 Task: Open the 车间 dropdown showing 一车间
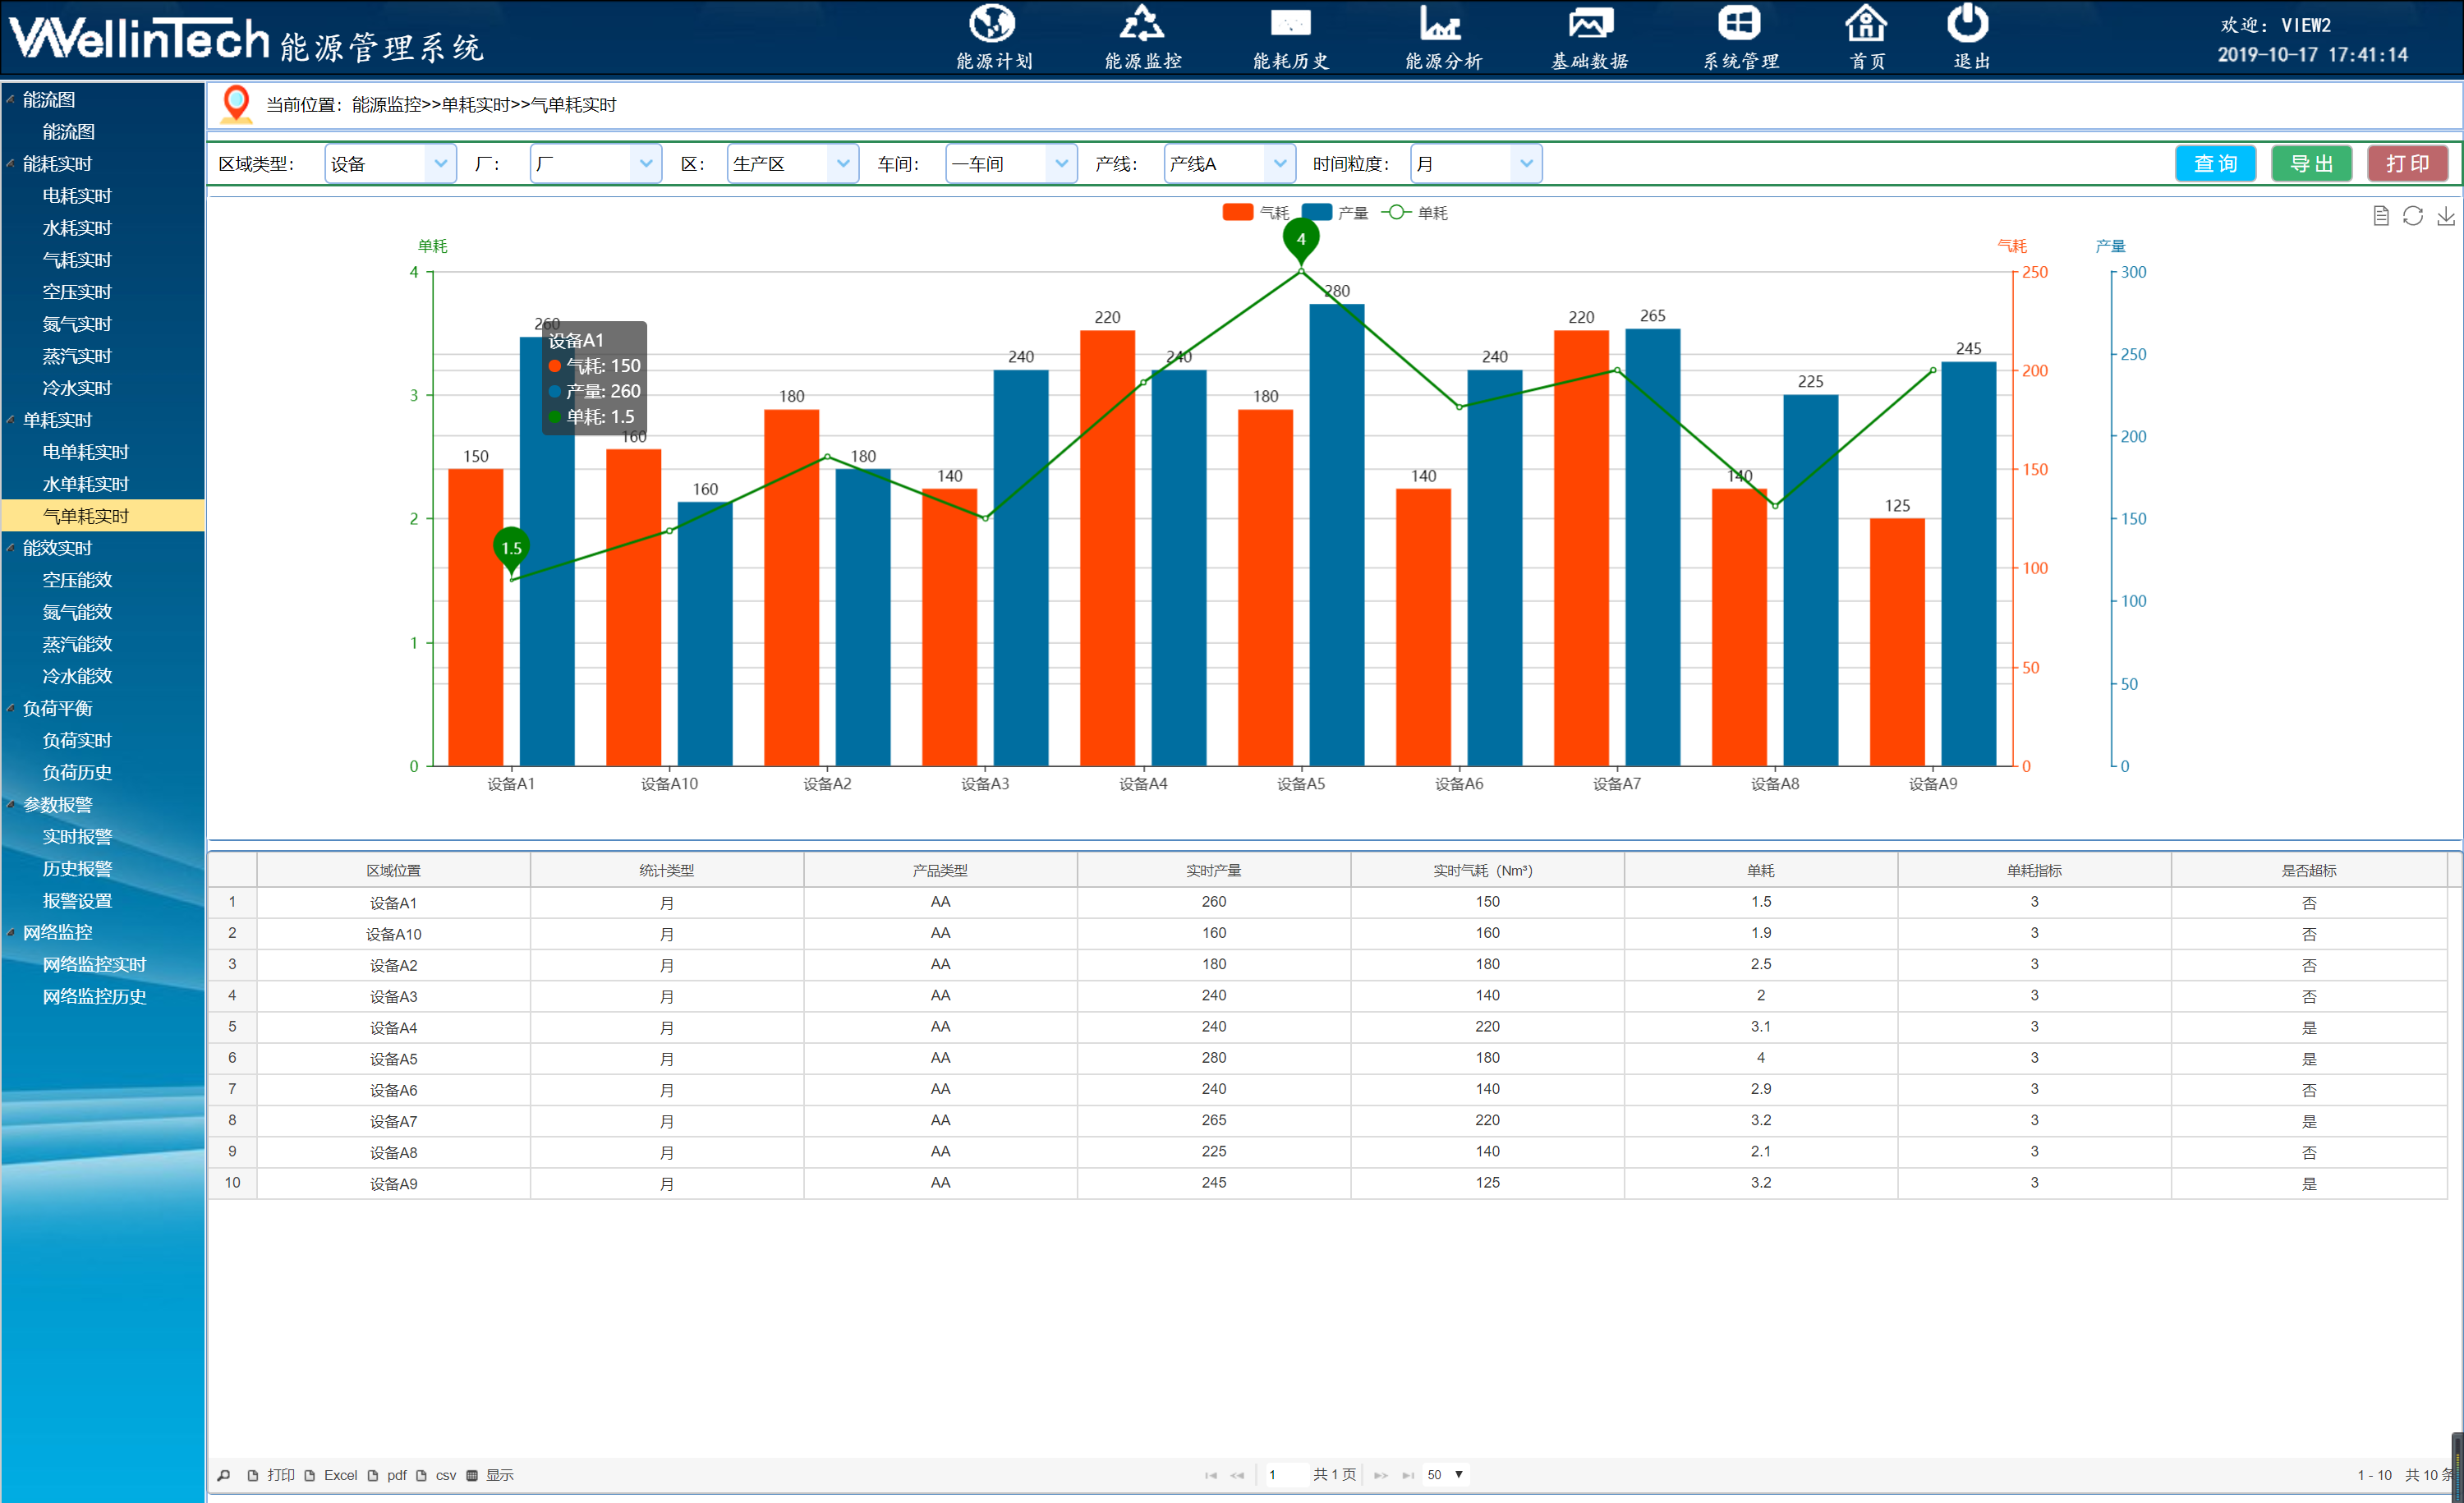1011,164
